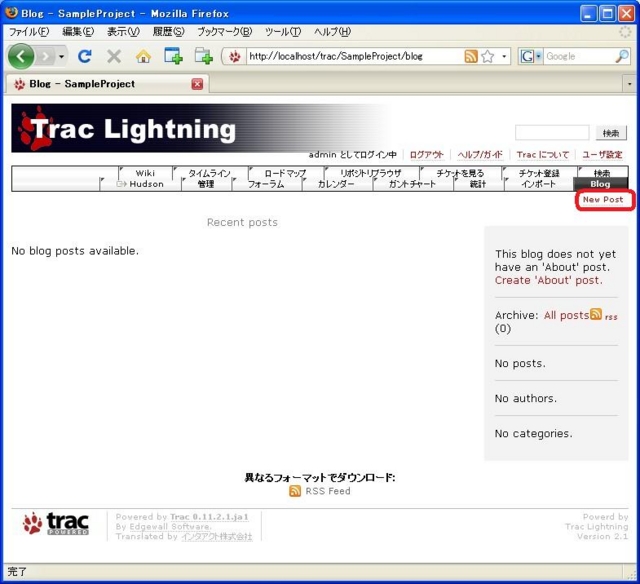The height and width of the screenshot is (584, 640).
Task: Click the trac powered footer logo
Action: (x=56, y=523)
